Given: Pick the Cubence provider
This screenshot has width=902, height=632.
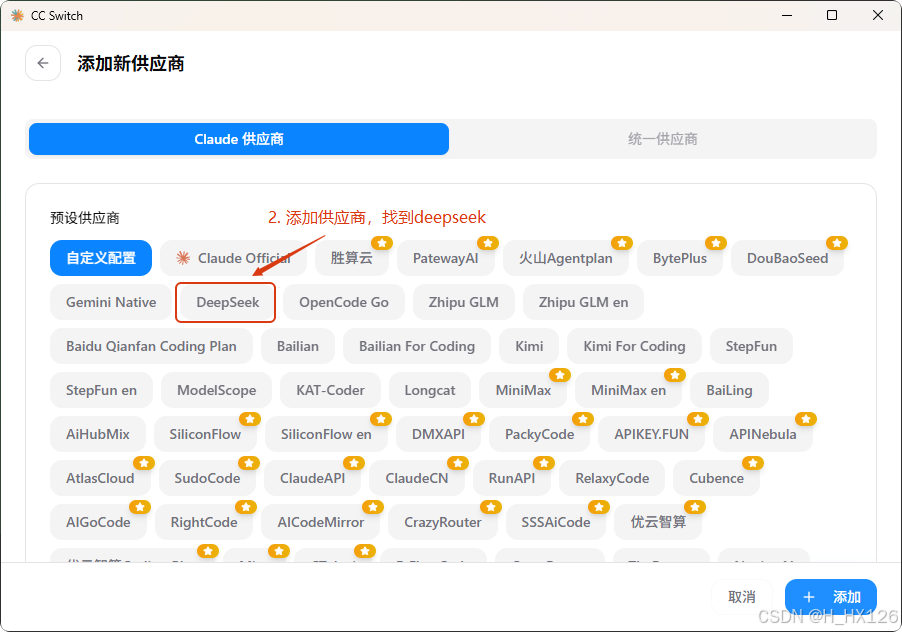Looking at the screenshot, I should click(717, 478).
